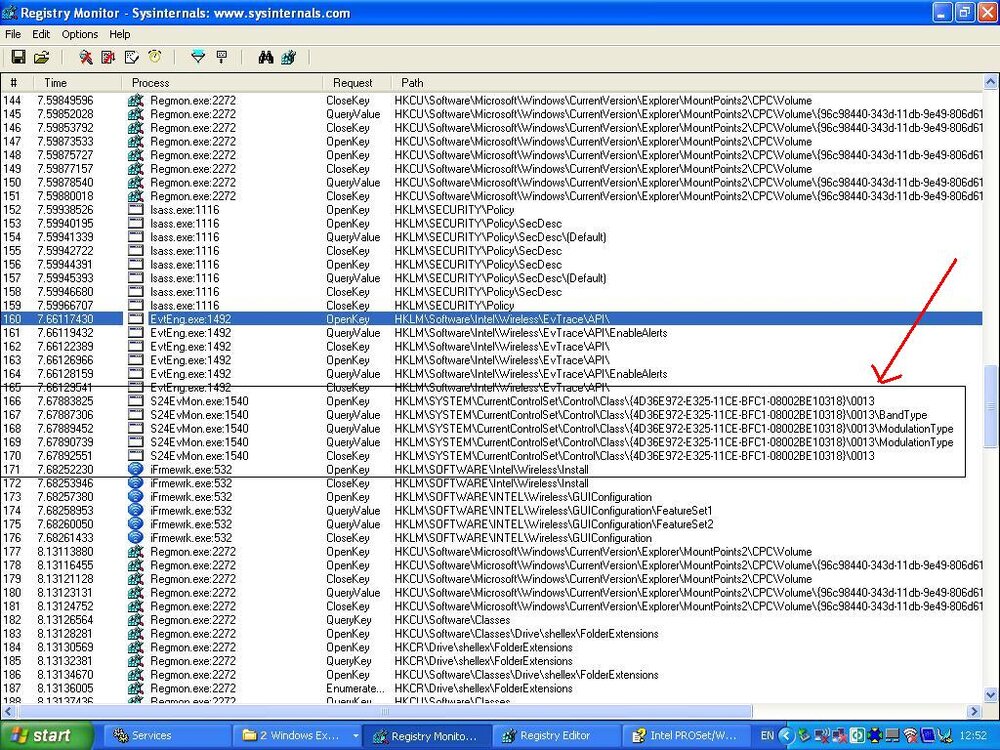The width and height of the screenshot is (1000, 750).
Task: Select the GUIConfiguration\FeatureSet1 path
Action: point(554,511)
